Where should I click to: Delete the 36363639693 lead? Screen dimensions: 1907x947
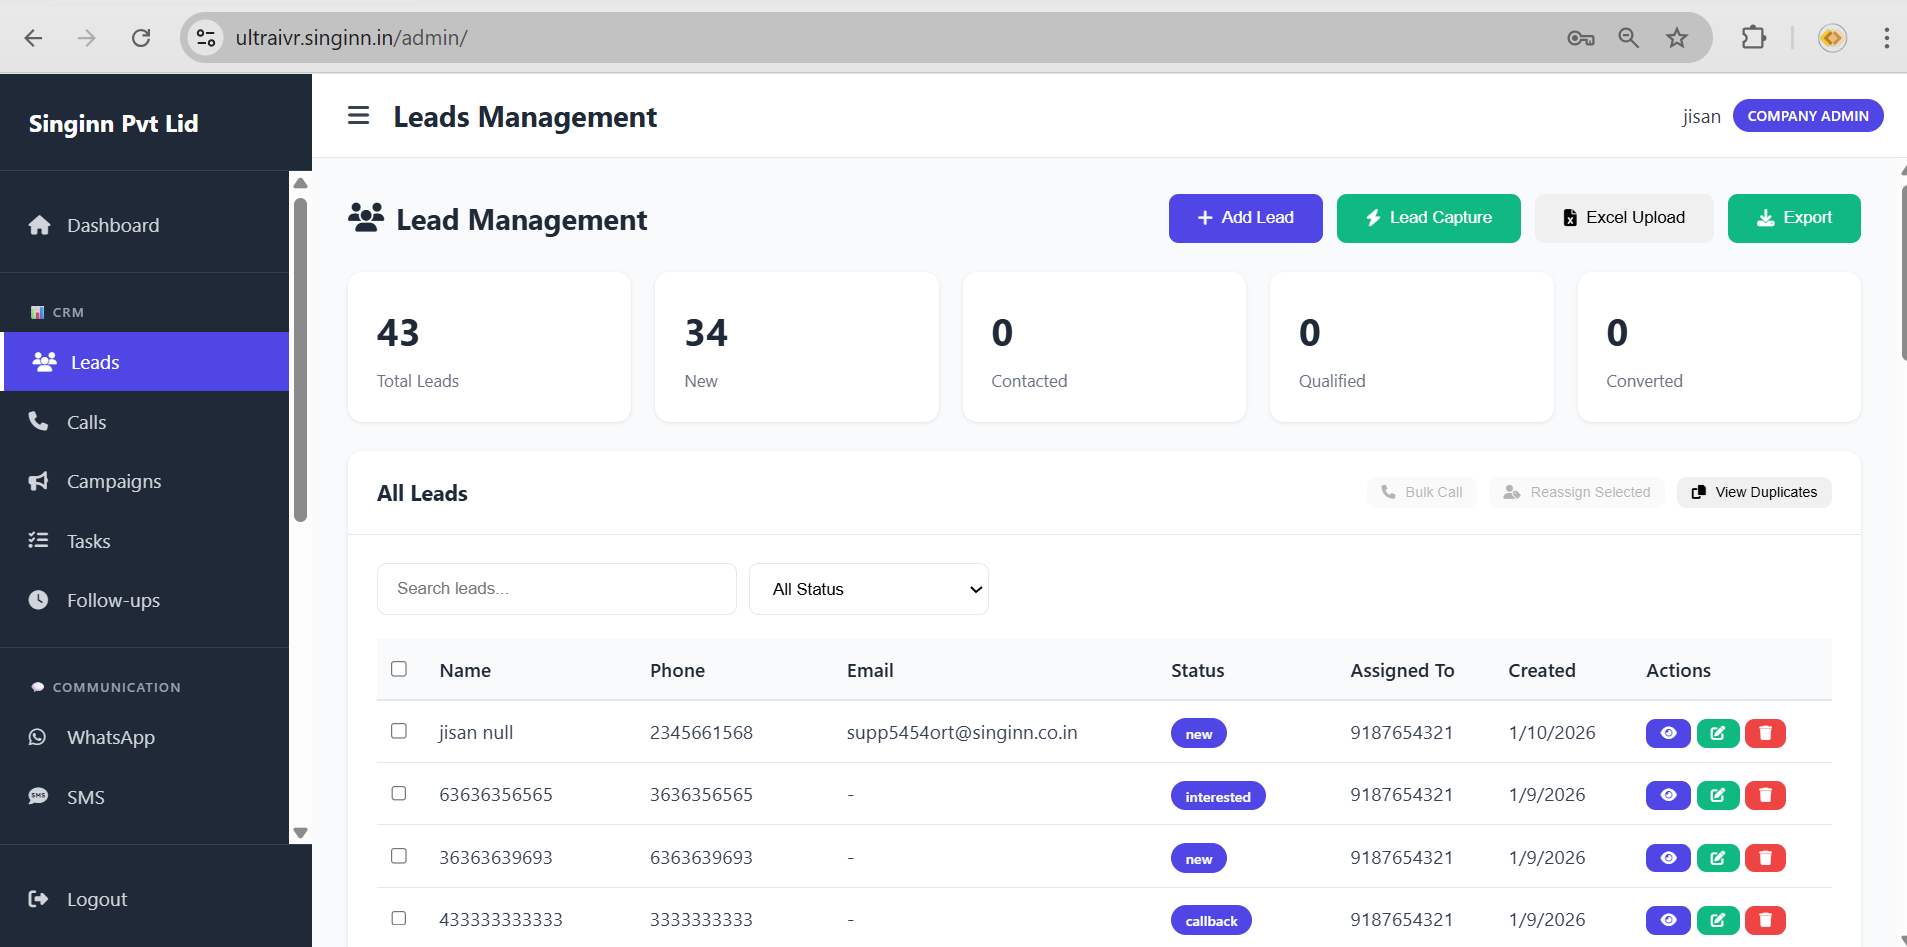coord(1765,858)
